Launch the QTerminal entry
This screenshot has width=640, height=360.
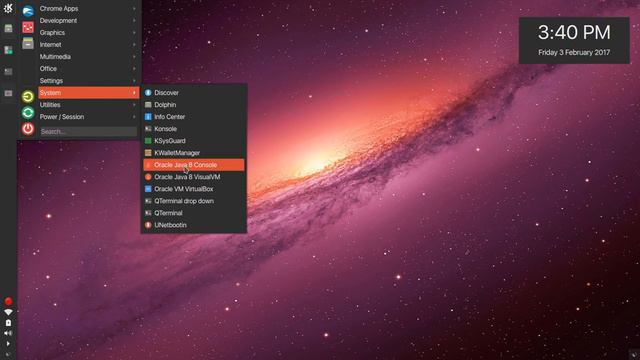click(194, 213)
